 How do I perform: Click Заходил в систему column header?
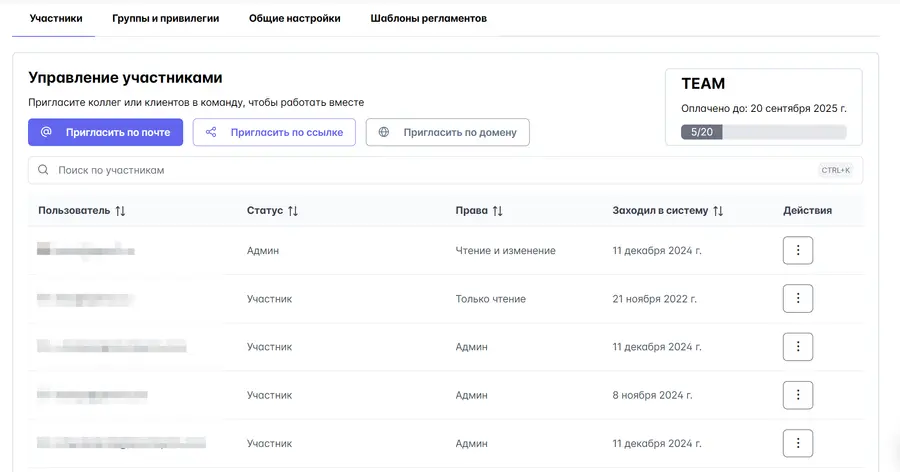click(660, 211)
